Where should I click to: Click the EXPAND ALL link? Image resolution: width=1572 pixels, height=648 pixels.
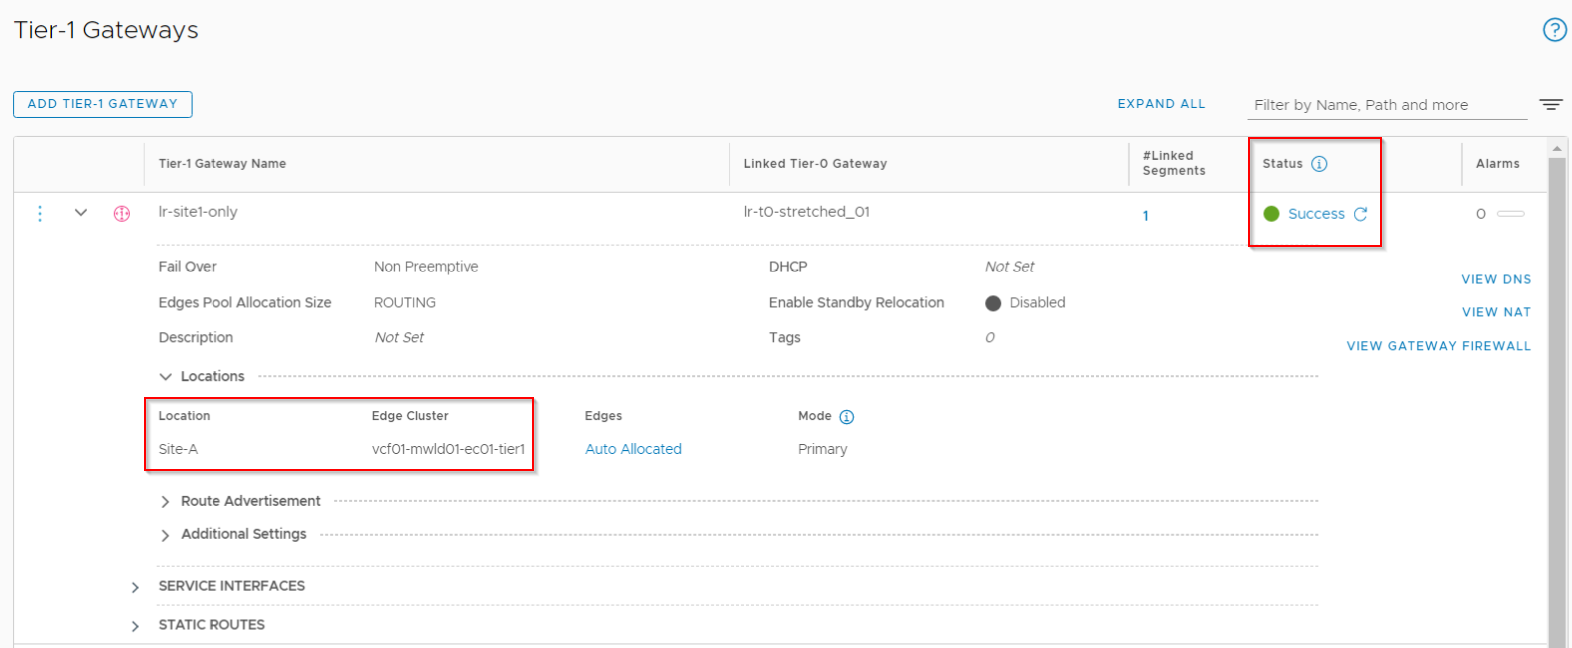coord(1161,104)
